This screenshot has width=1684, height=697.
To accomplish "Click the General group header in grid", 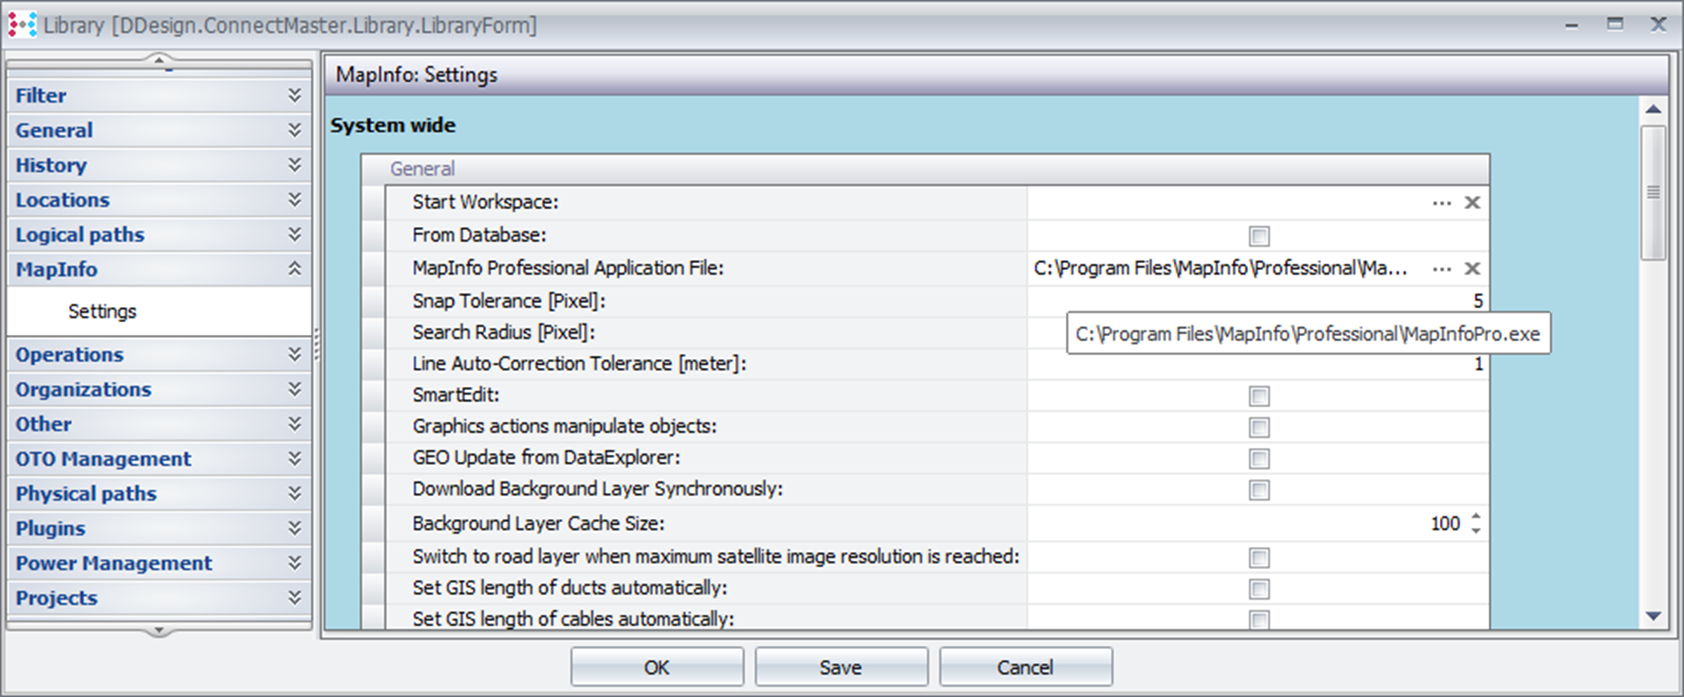I will click(x=924, y=169).
